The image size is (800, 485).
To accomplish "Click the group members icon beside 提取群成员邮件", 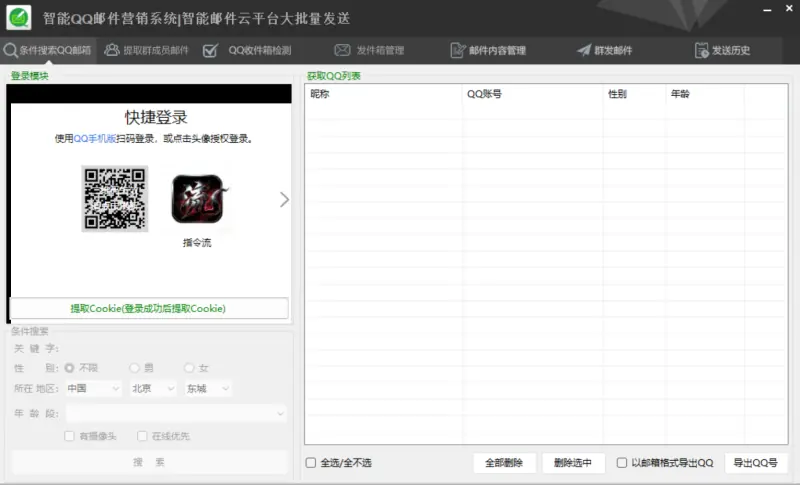I will coord(112,50).
